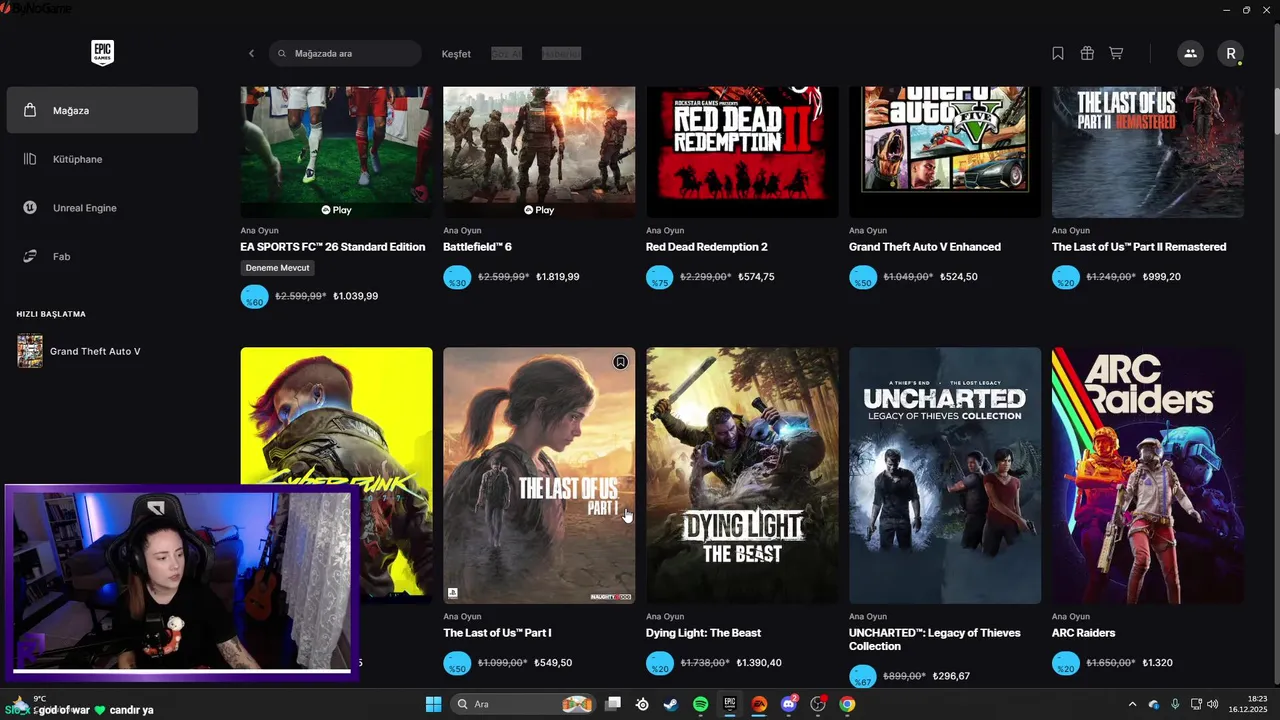Open Task View on the taskbar
Image resolution: width=1280 pixels, height=720 pixels.
pyautogui.click(x=613, y=704)
